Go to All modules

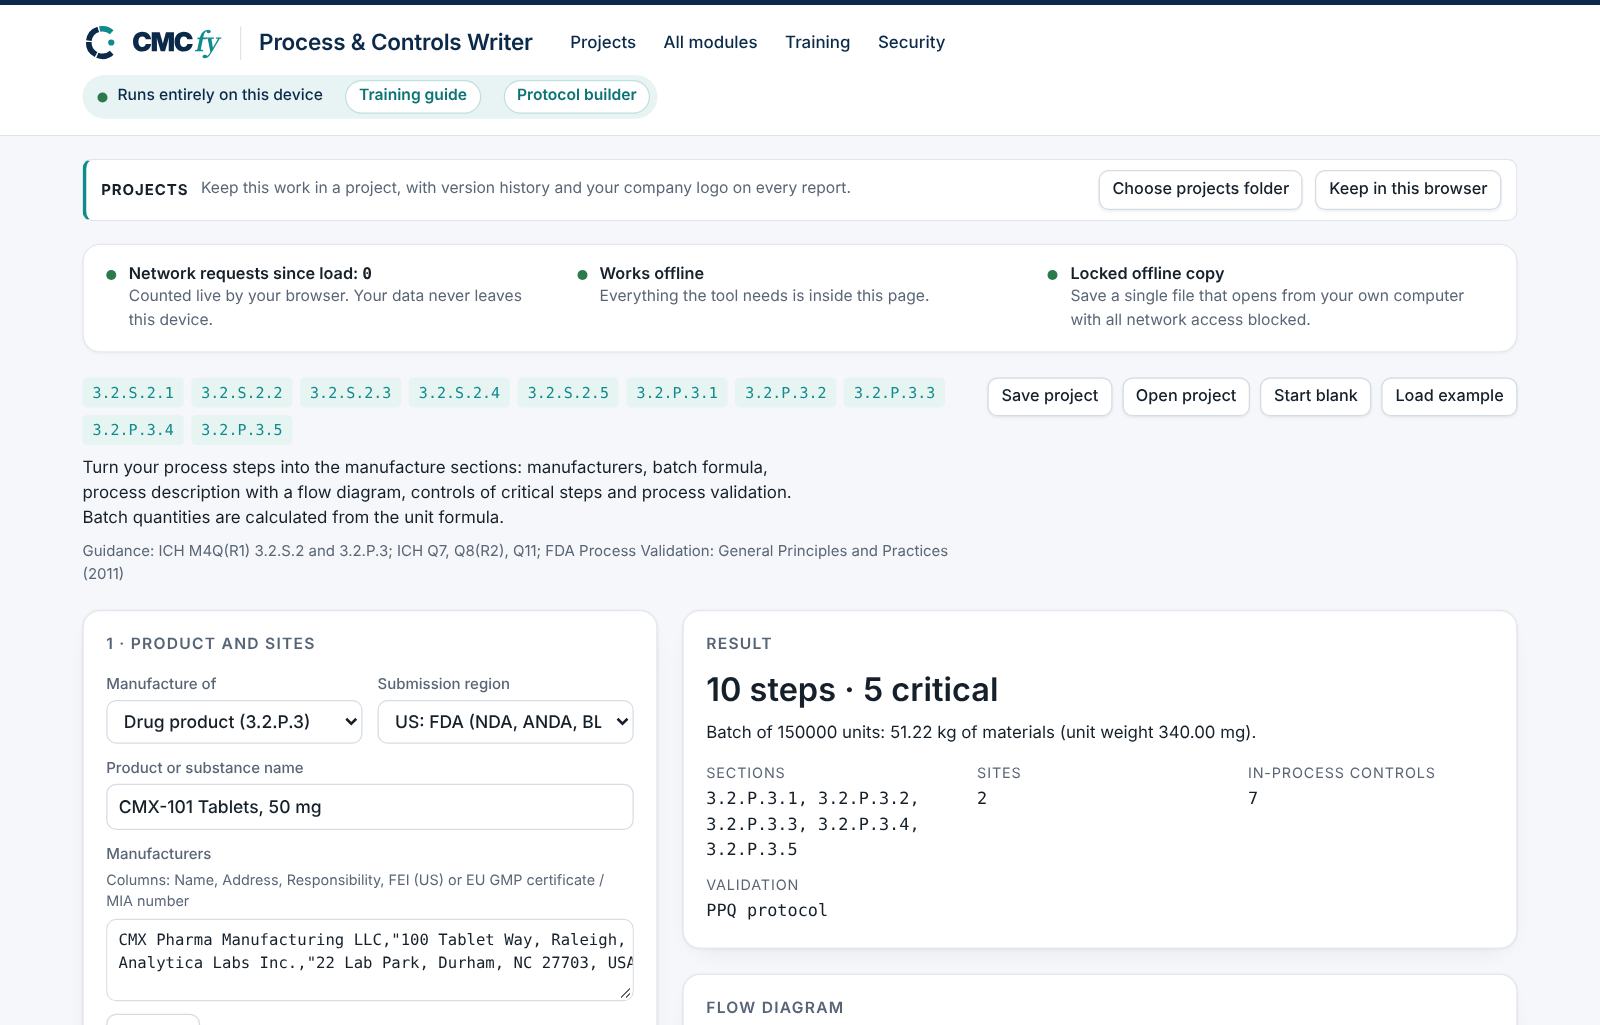click(x=710, y=42)
